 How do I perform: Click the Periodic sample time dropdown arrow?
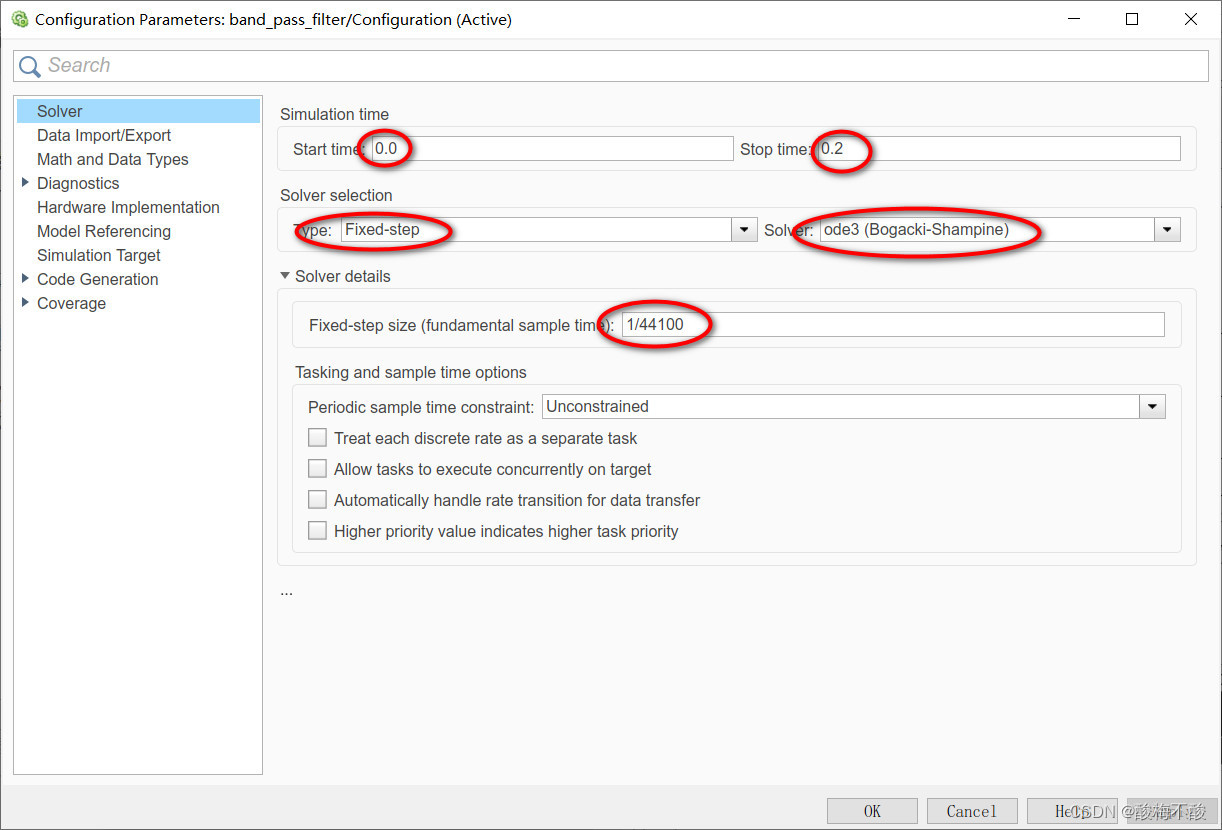[1153, 407]
